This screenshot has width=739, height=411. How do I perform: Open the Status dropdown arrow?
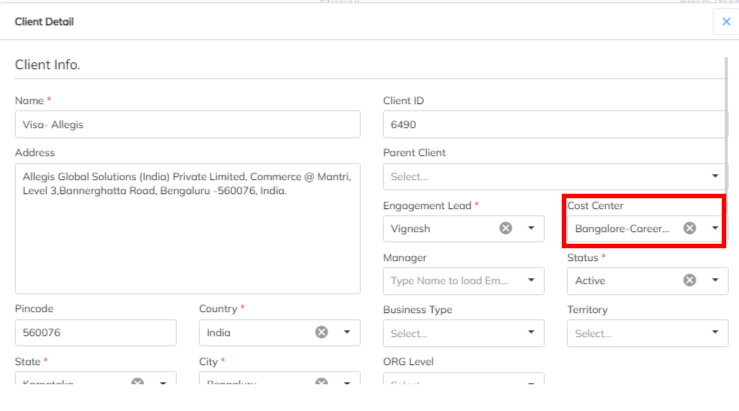(715, 281)
